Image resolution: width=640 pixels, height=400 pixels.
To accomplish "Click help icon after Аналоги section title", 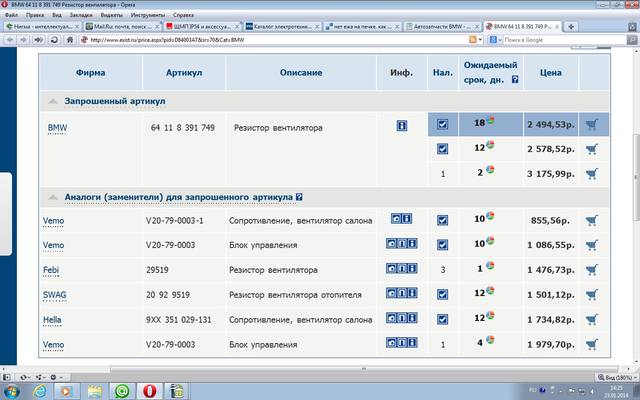I will (299, 197).
